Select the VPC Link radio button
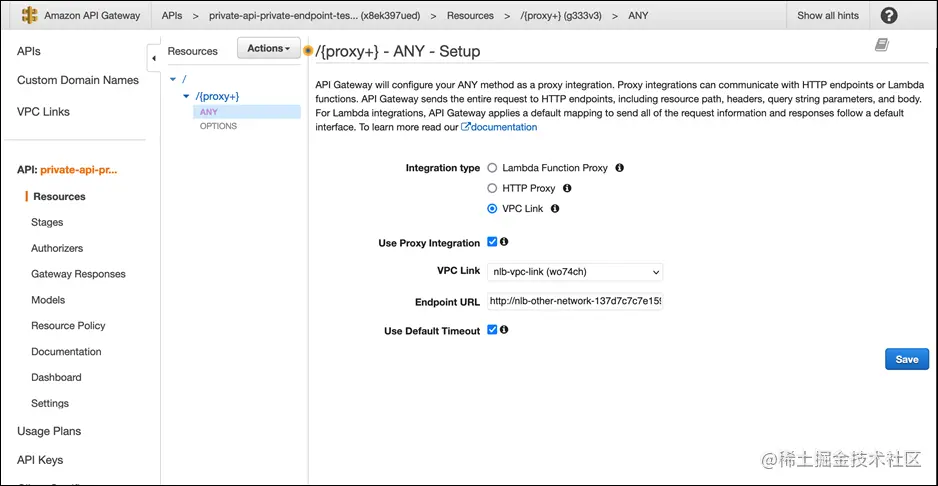Image resolution: width=938 pixels, height=486 pixels. pyautogui.click(x=492, y=209)
